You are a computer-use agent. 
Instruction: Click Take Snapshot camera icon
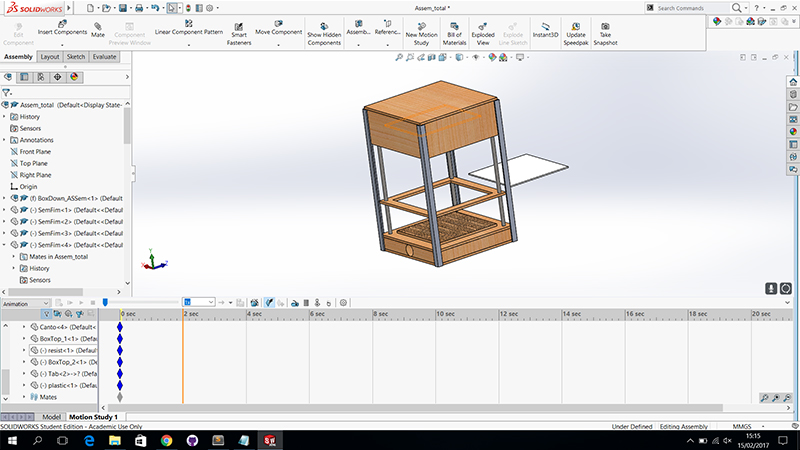point(605,27)
